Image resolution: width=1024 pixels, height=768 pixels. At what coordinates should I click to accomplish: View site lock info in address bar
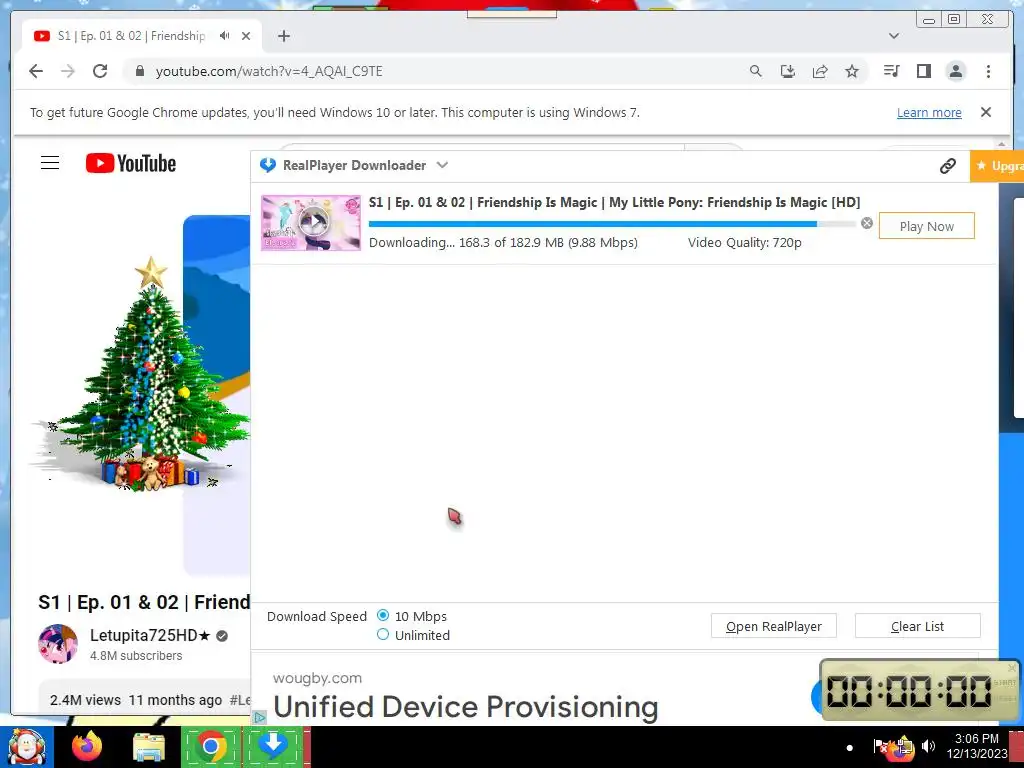pos(139,71)
